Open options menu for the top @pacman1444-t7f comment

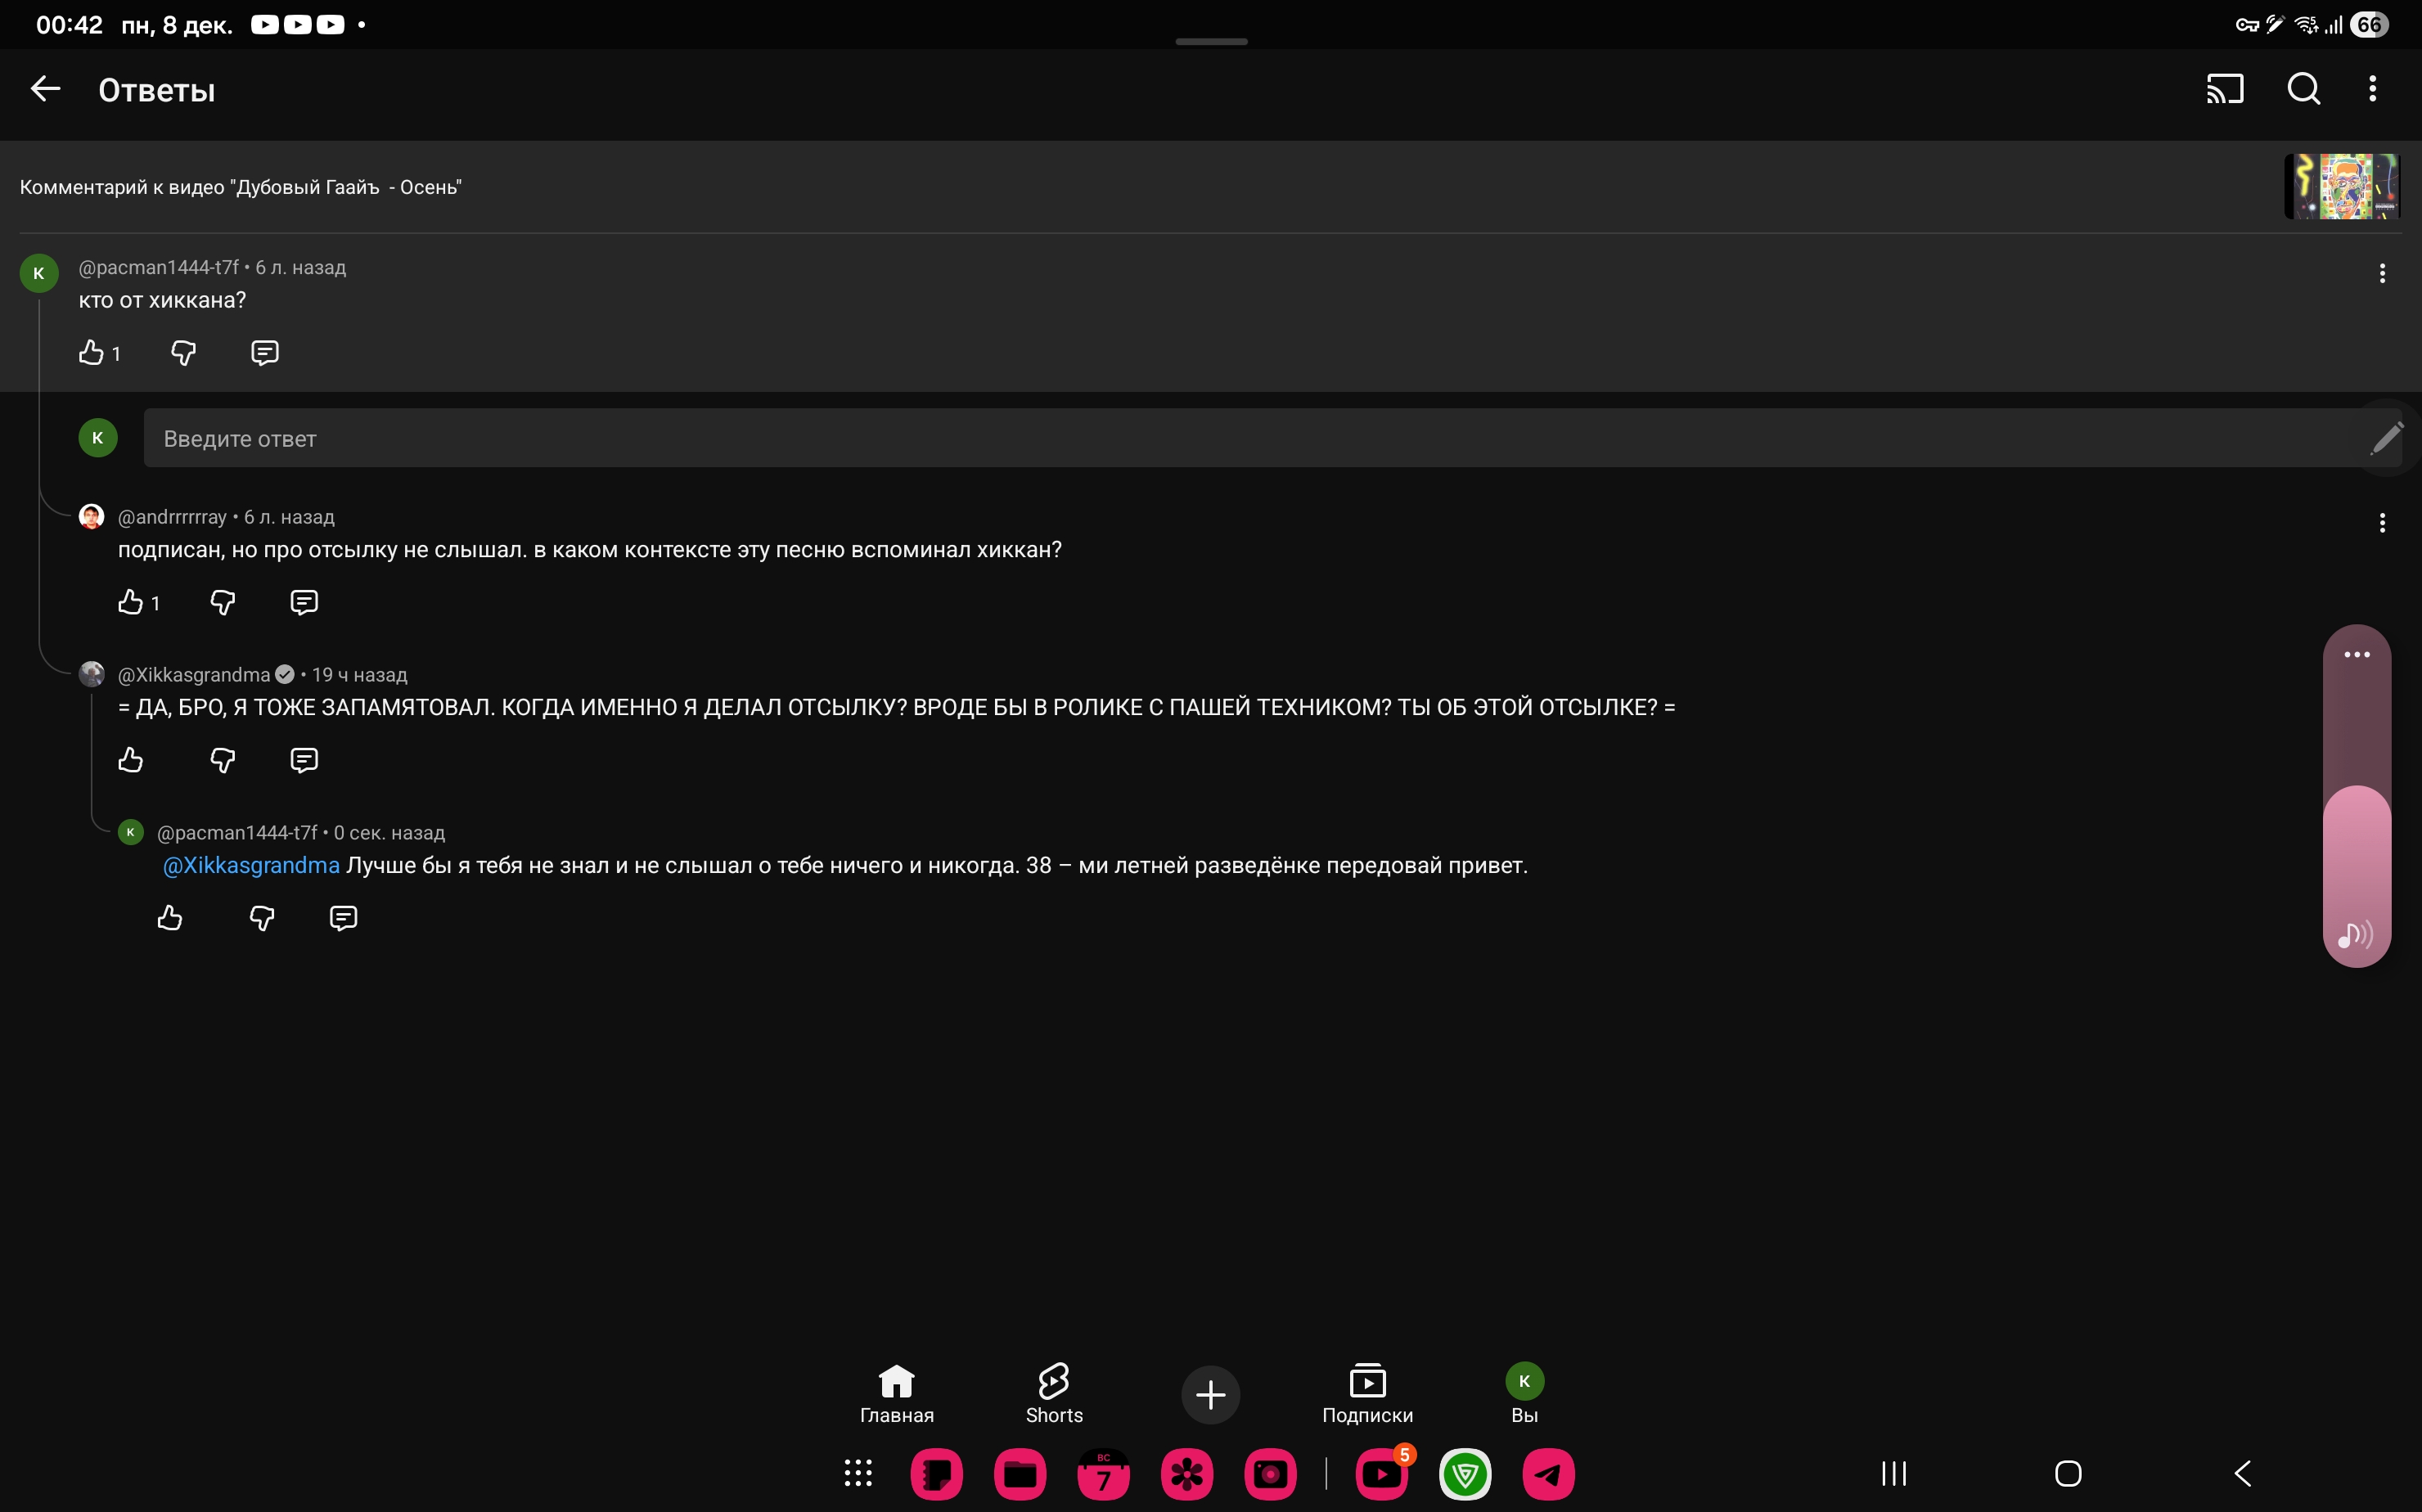coord(2382,274)
